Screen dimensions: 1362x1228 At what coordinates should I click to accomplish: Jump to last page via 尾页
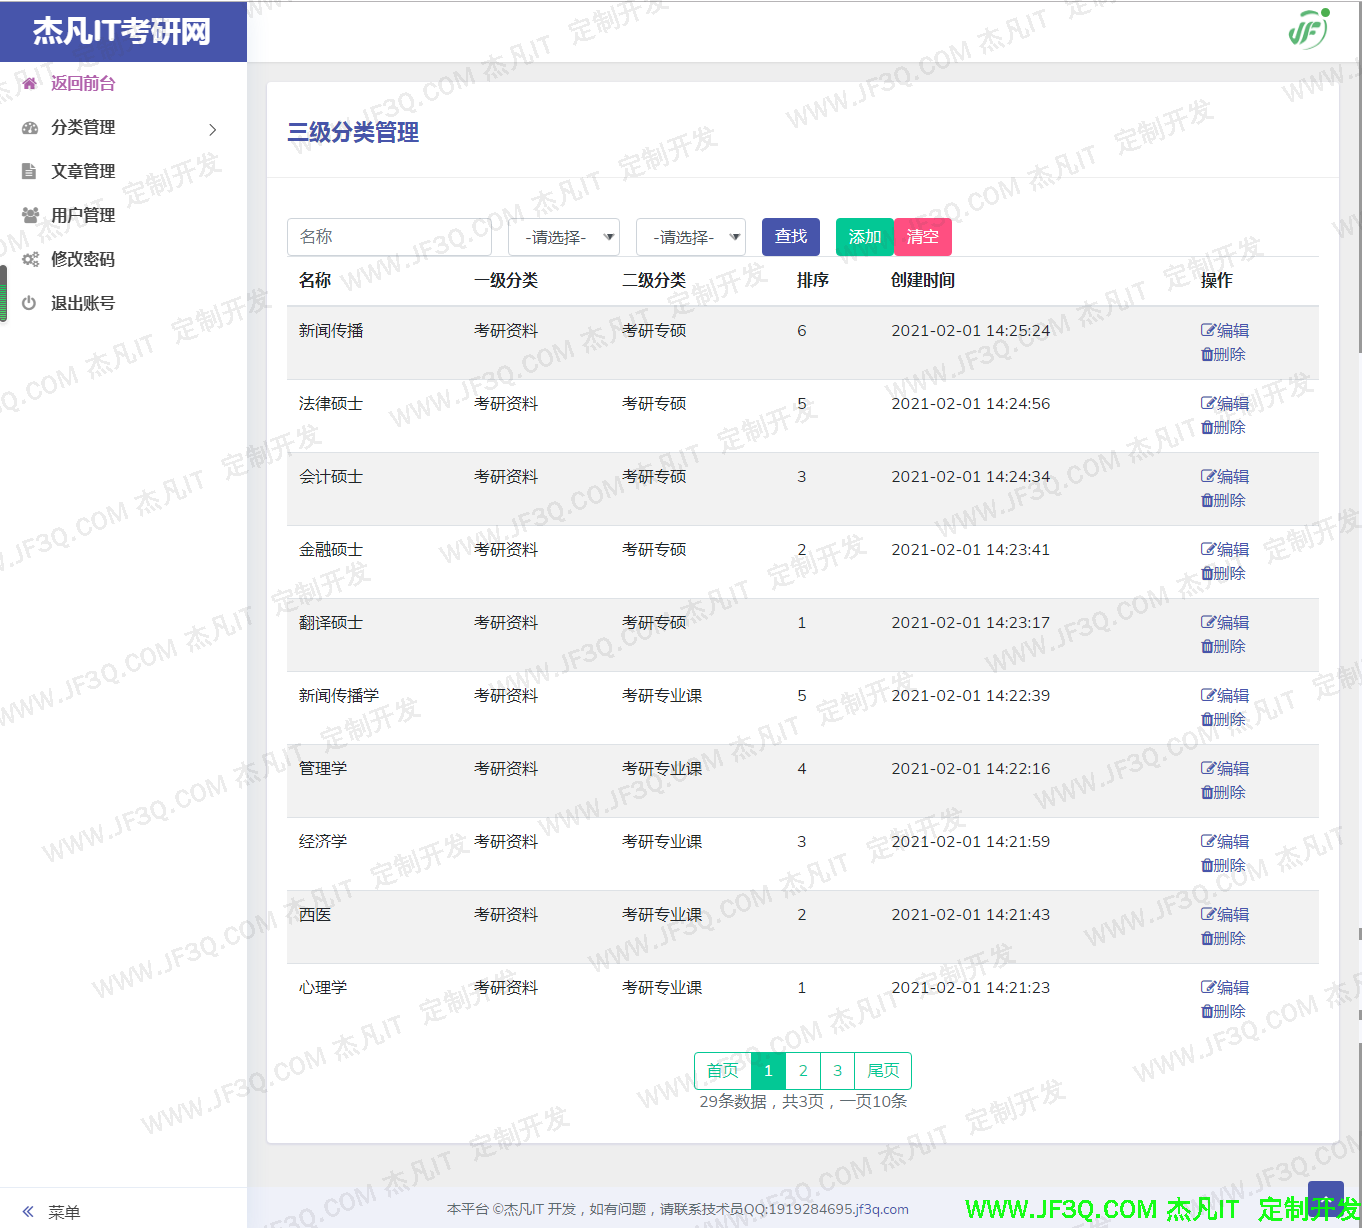[883, 1071]
